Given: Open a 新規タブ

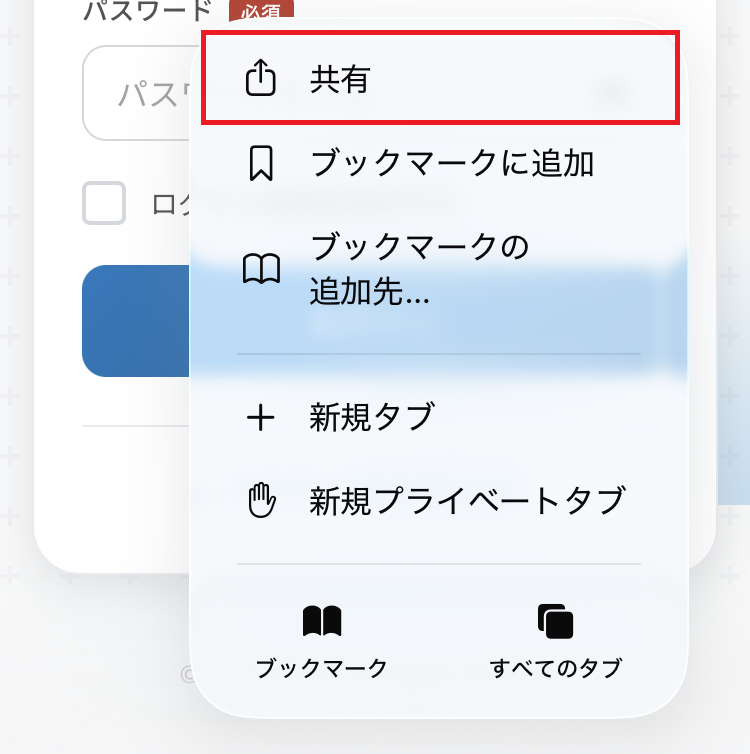Looking at the screenshot, I should click(440, 417).
